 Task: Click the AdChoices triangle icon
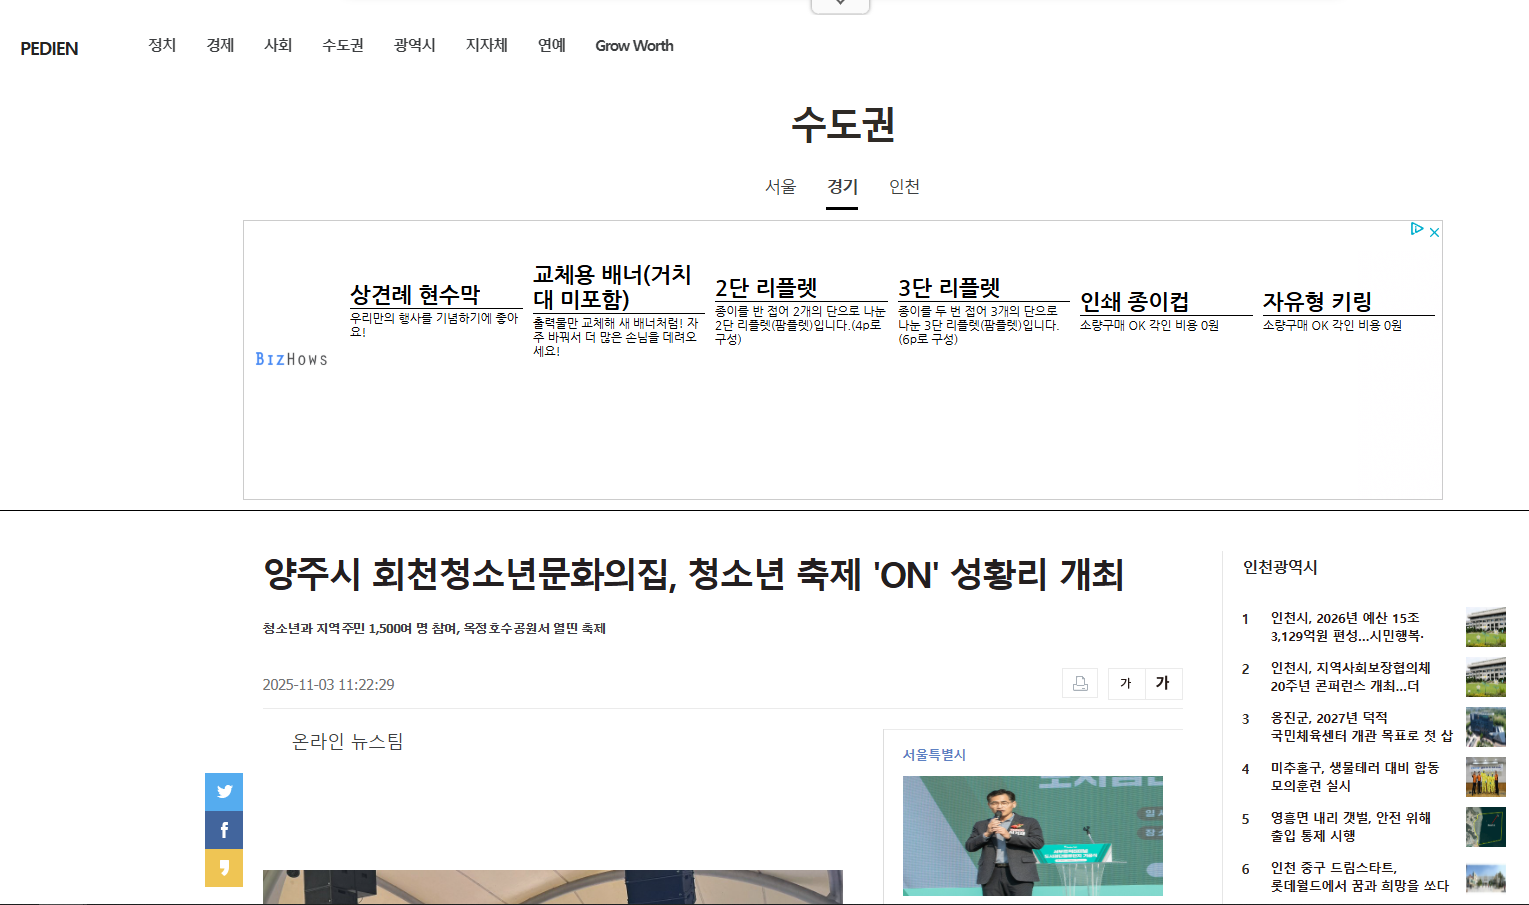pyautogui.click(x=1416, y=229)
